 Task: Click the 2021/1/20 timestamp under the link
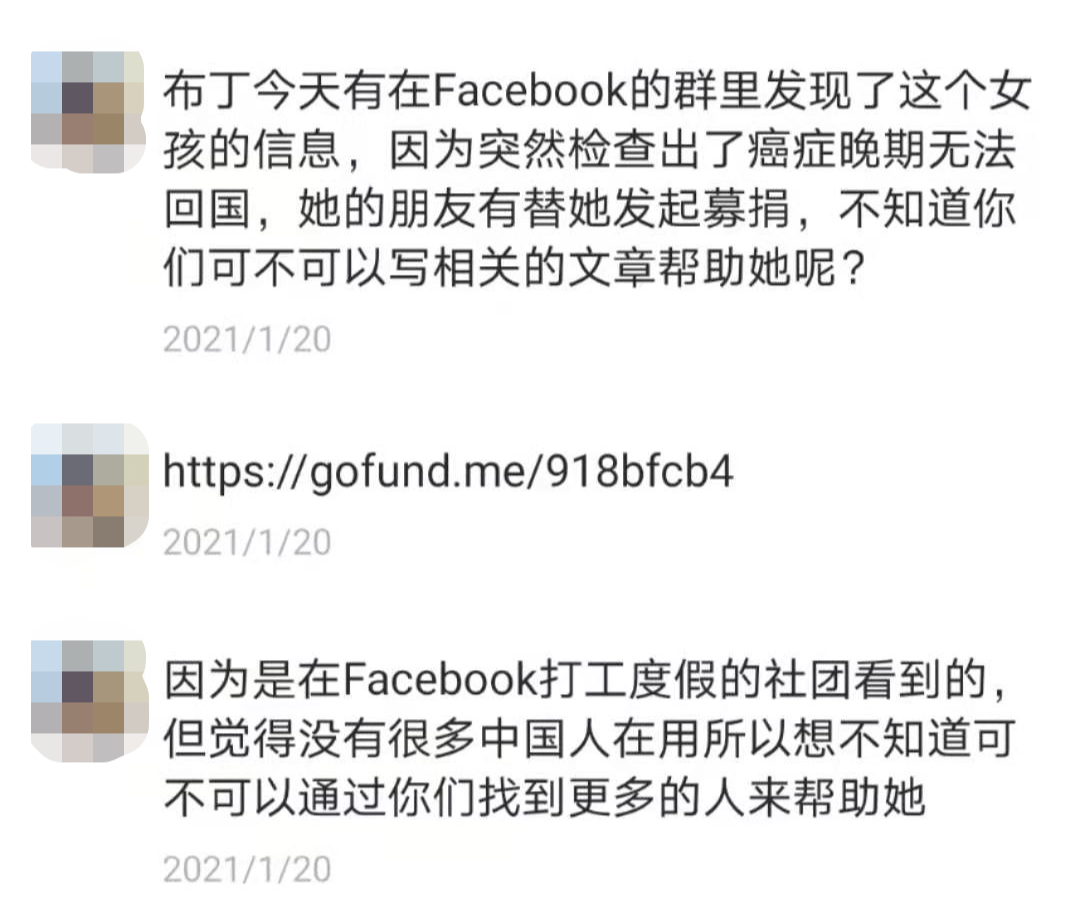(247, 543)
